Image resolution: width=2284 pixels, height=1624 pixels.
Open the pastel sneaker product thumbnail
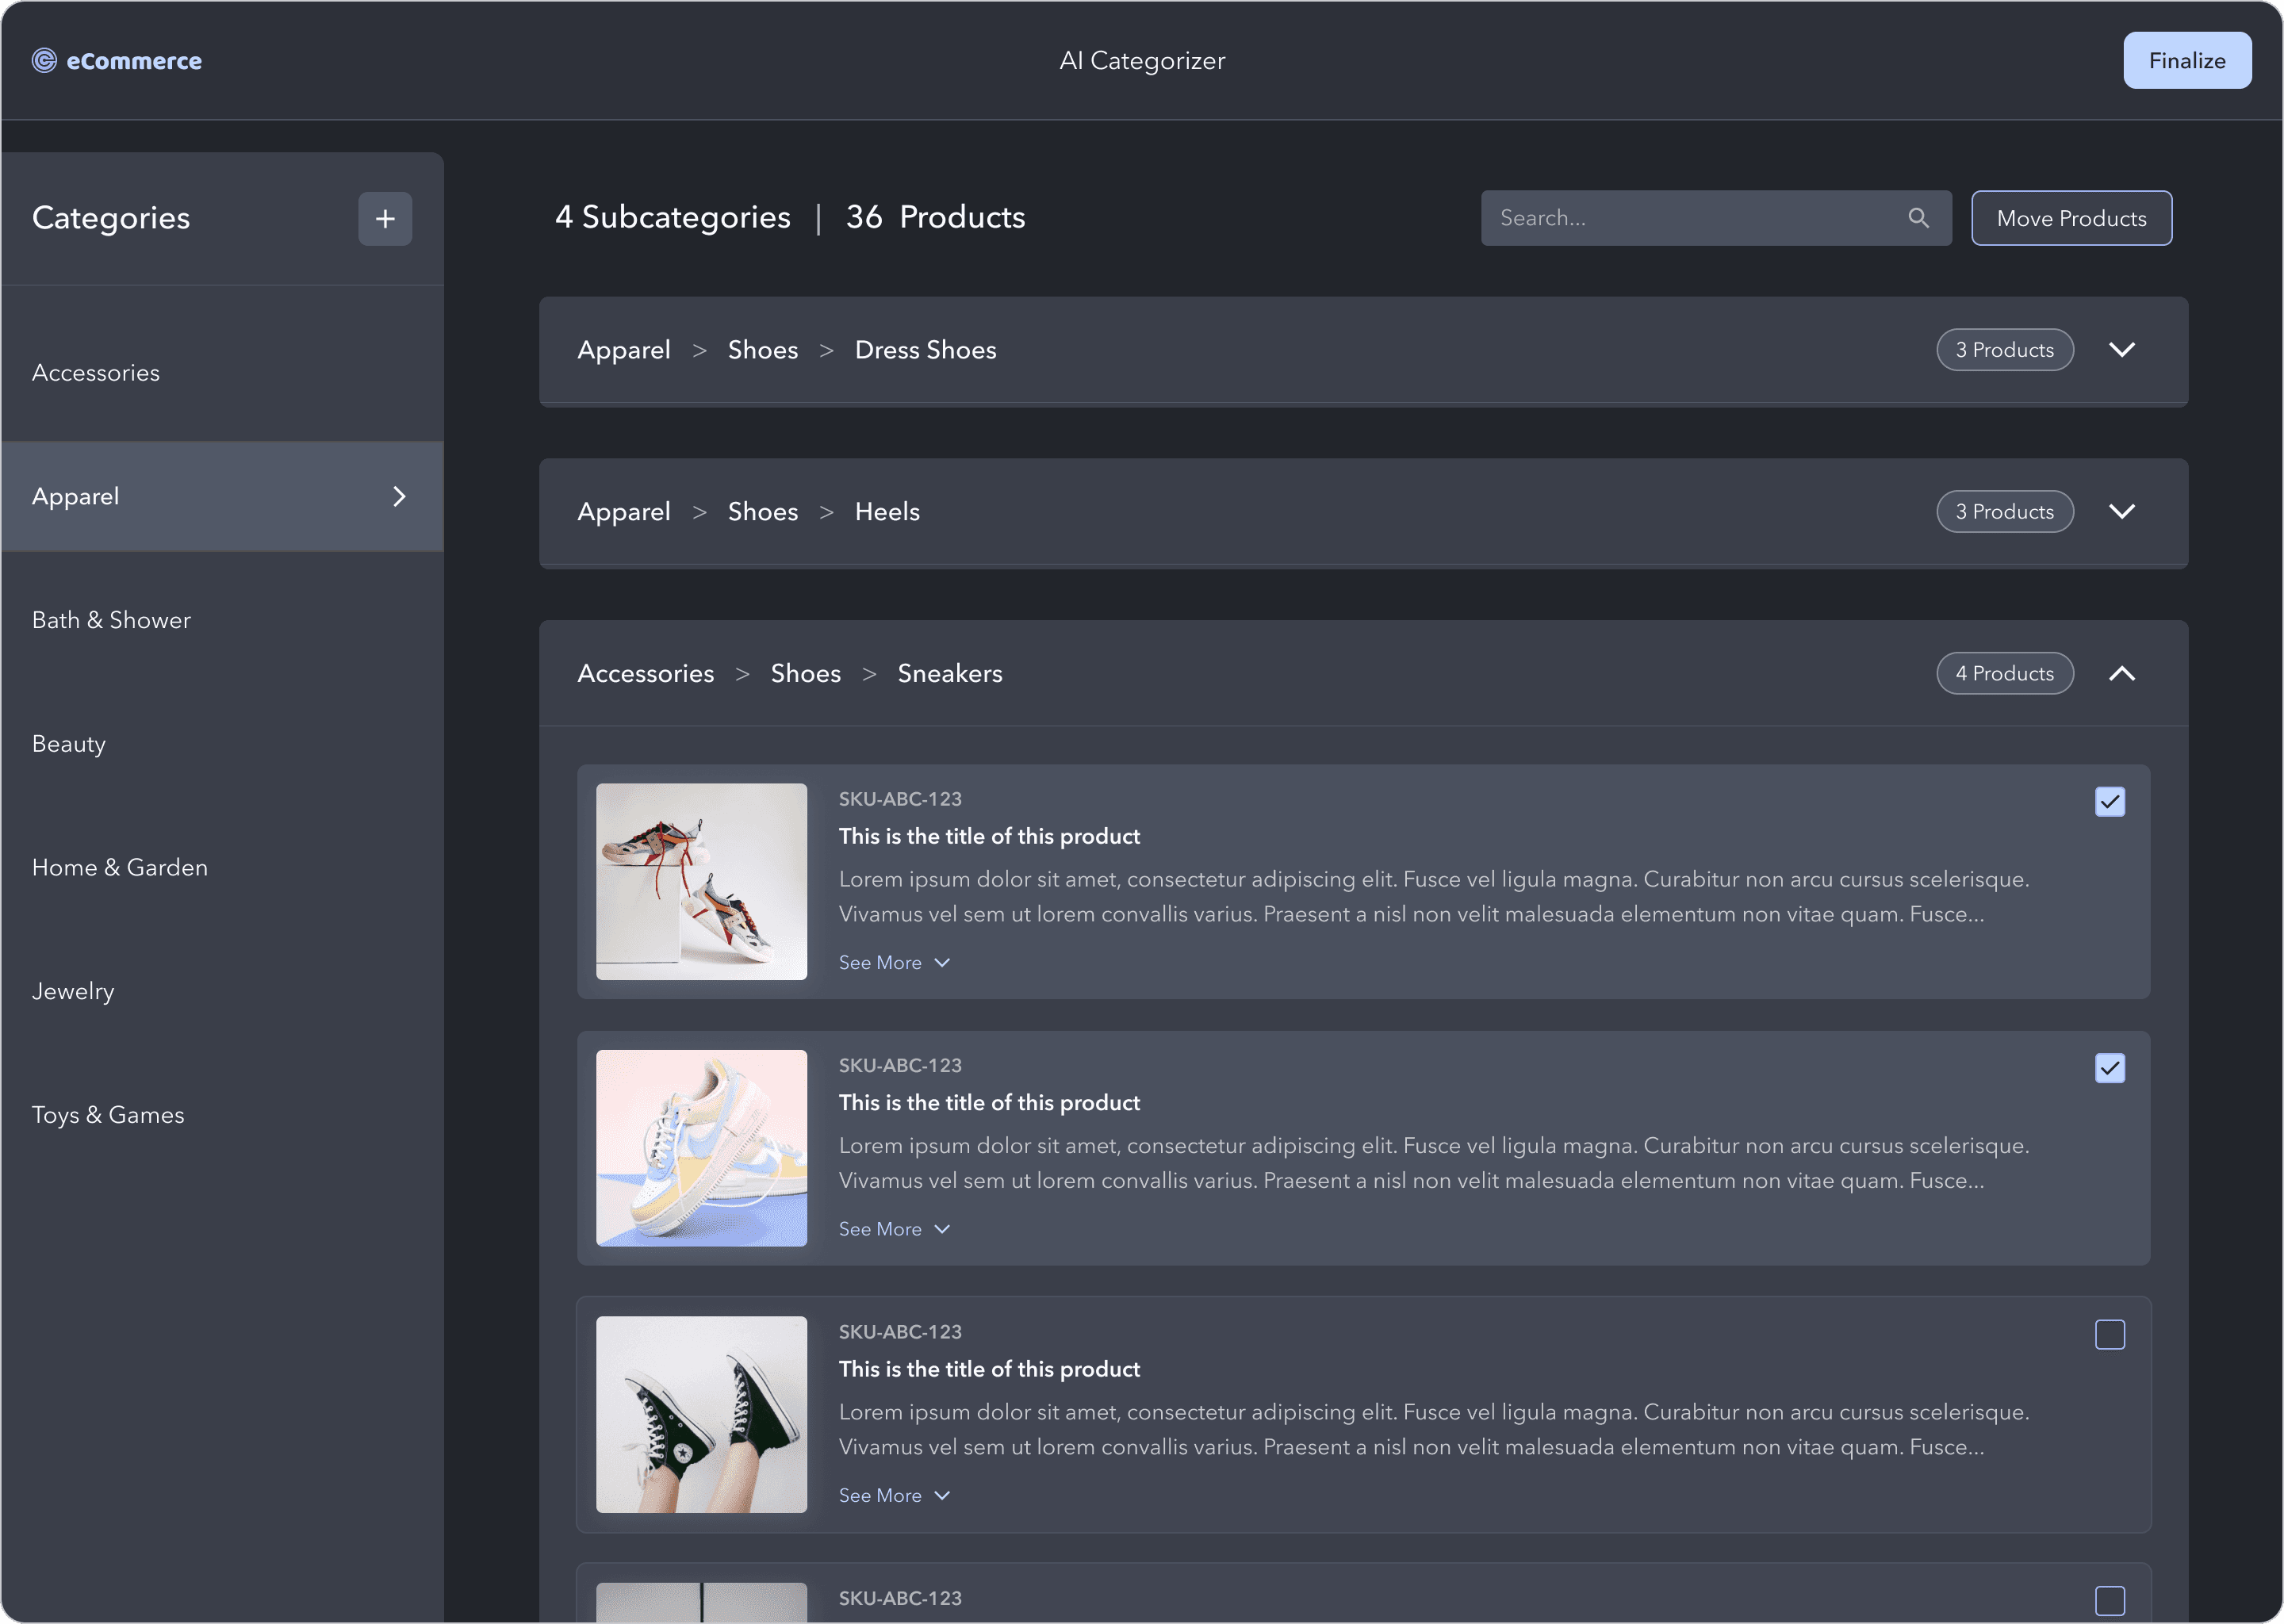point(701,1147)
